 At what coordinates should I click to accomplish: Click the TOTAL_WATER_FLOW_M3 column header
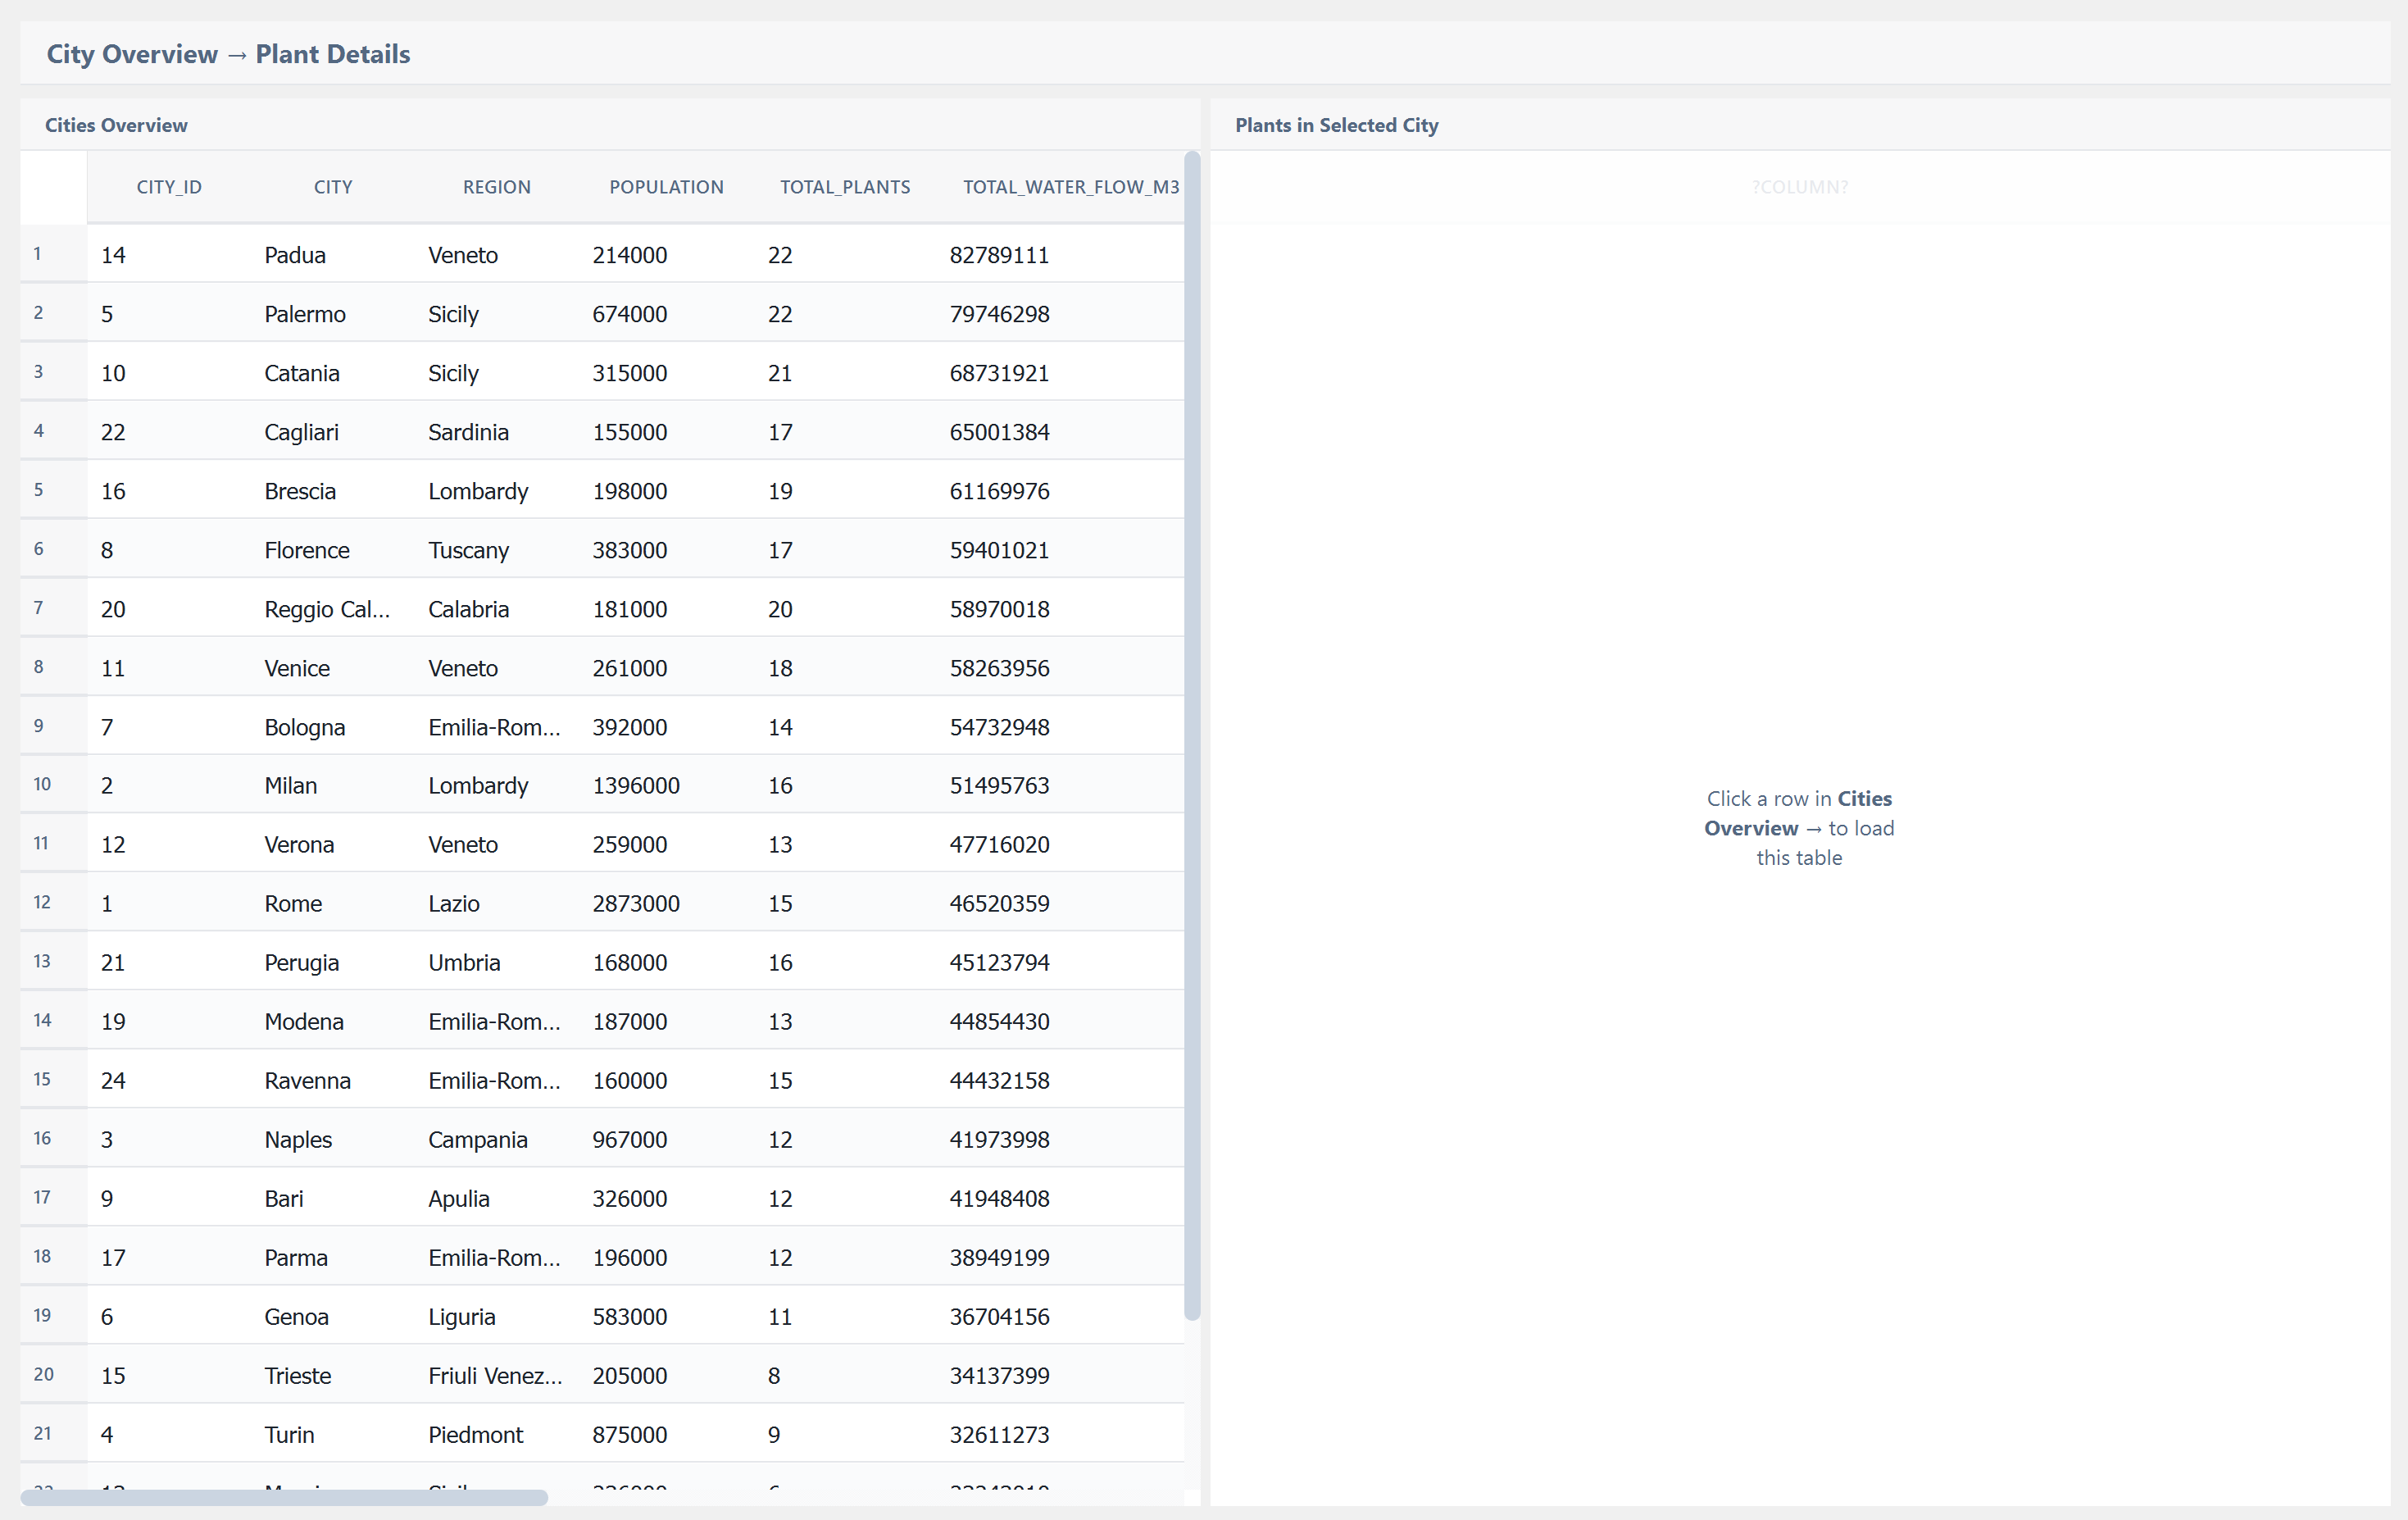pyautogui.click(x=1070, y=187)
